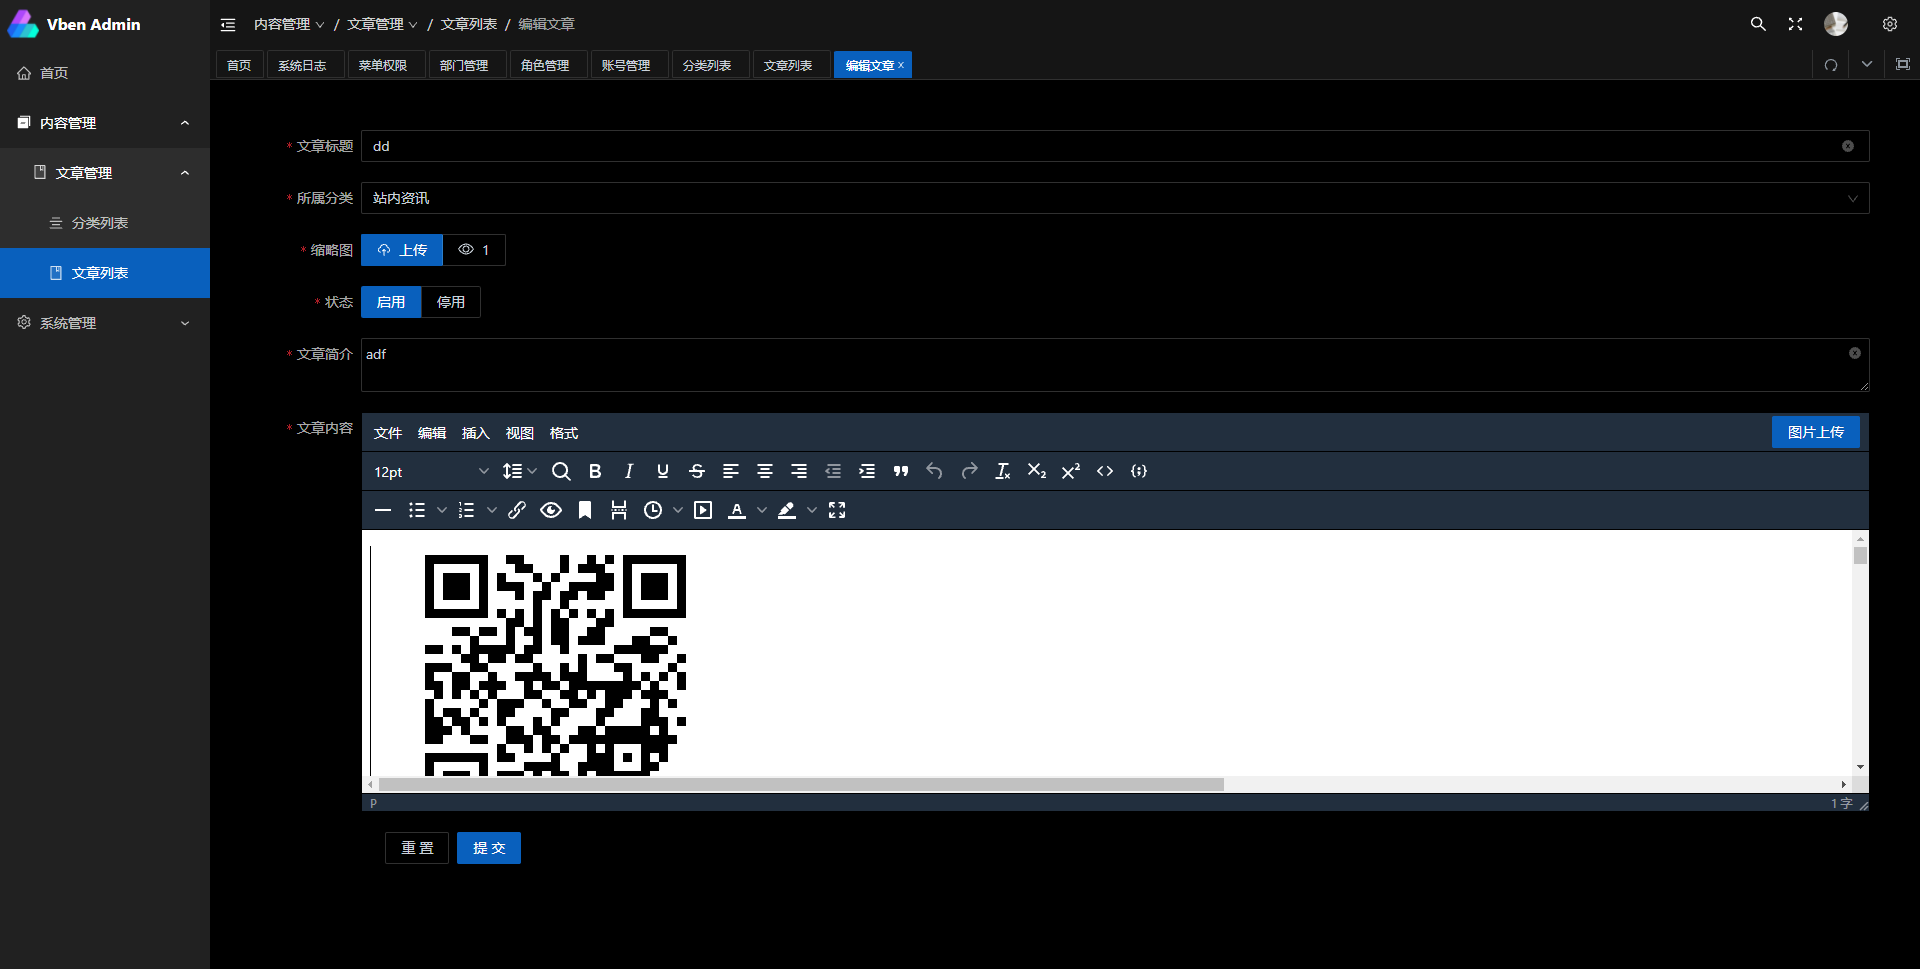Insert page break
Viewport: 1920px width, 969px height.
coord(619,510)
